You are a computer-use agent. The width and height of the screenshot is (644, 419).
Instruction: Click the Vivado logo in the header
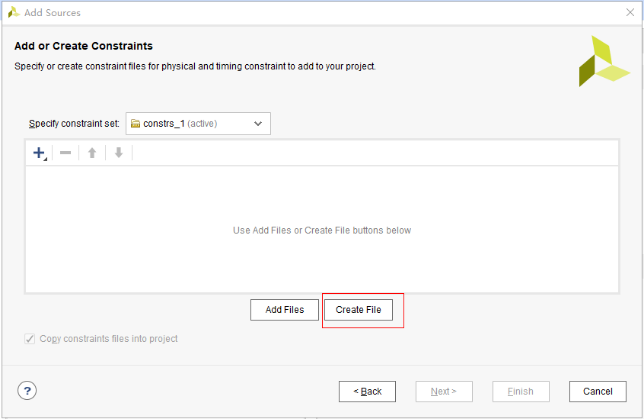pyautogui.click(x=604, y=61)
